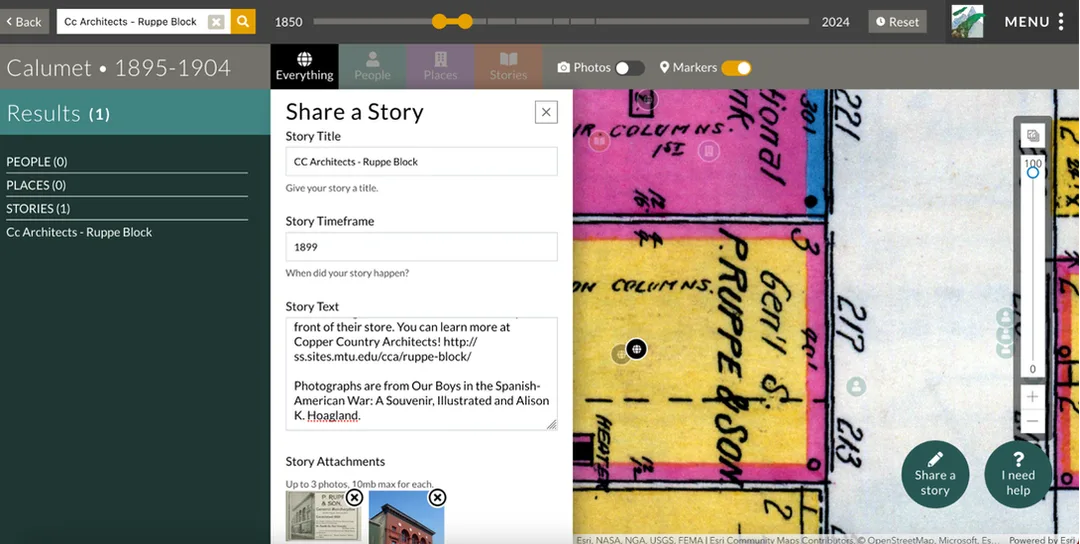
Task: Click the Results (1) heading
Action: coord(59,113)
